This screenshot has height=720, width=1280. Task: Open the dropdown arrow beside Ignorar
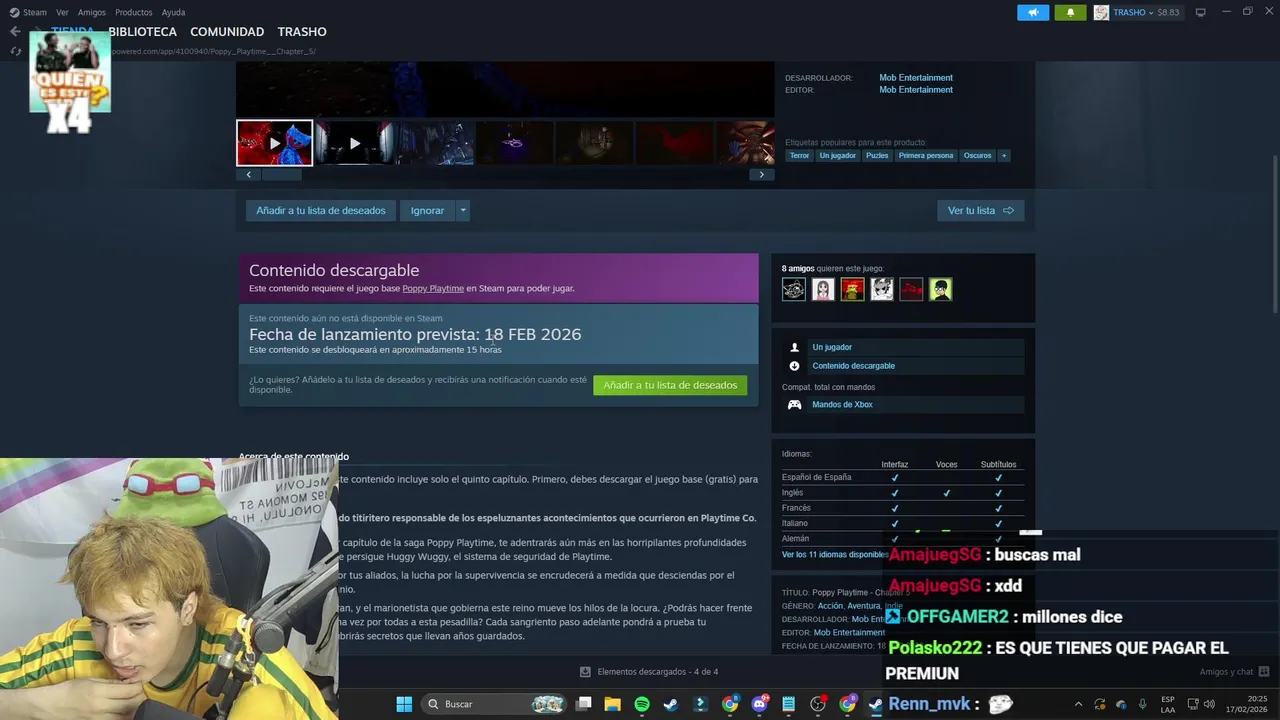(462, 211)
